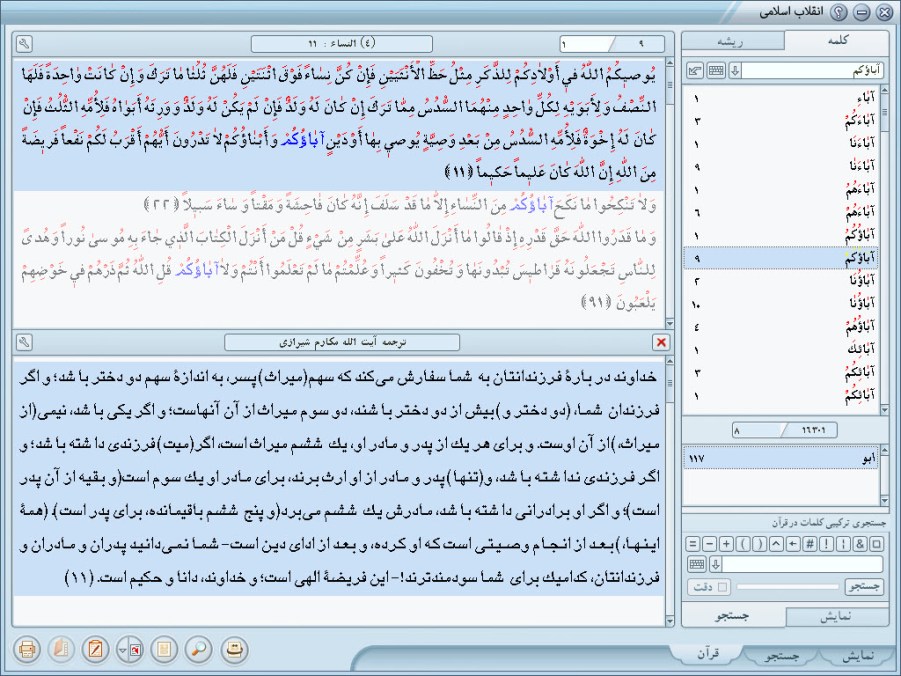
Task: Click the scroll-book icon right of the magnifier
Action: point(234,650)
